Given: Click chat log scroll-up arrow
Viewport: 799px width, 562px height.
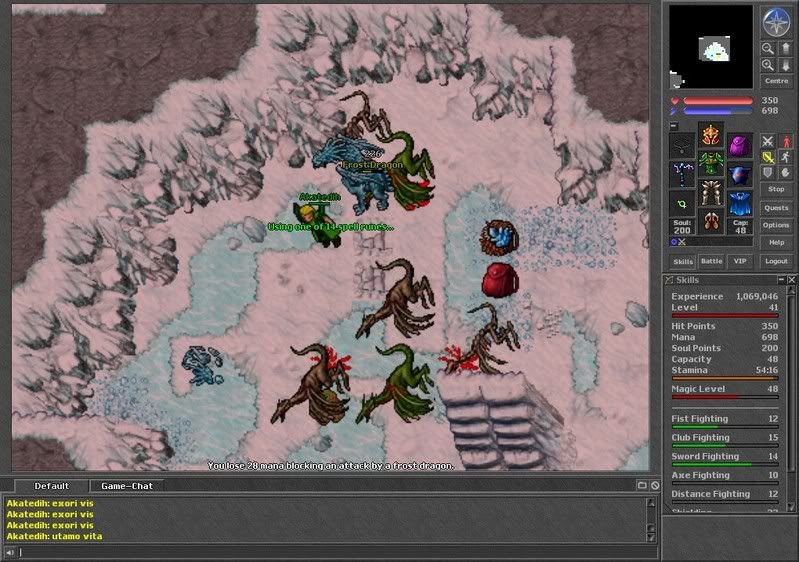Looking at the screenshot, I should 651,503.
